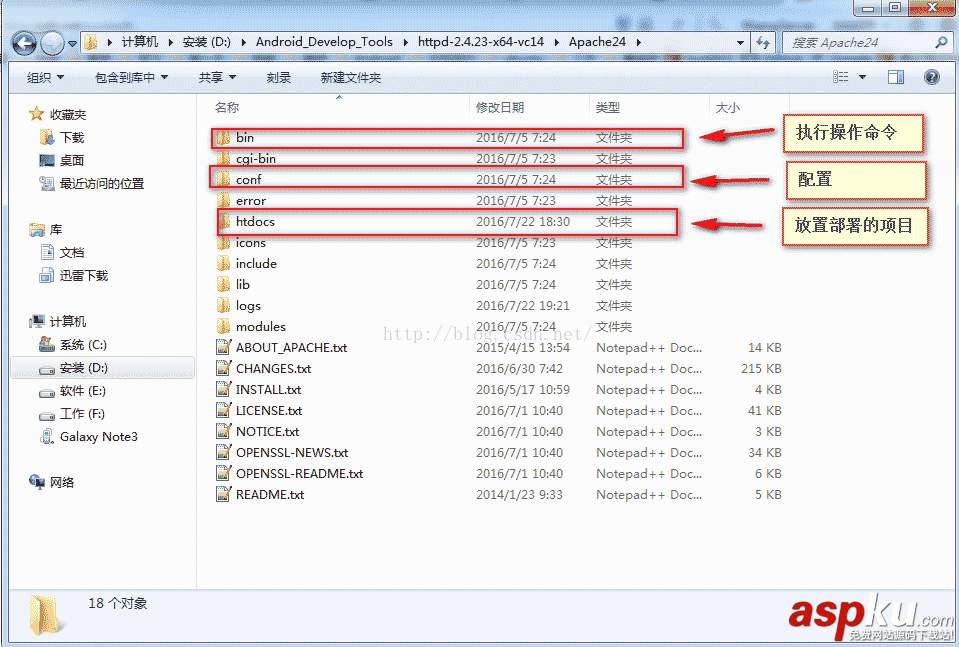Expand the arrow after Apache24 breadcrumb
The width and height of the screenshot is (959, 647).
[x=639, y=42]
